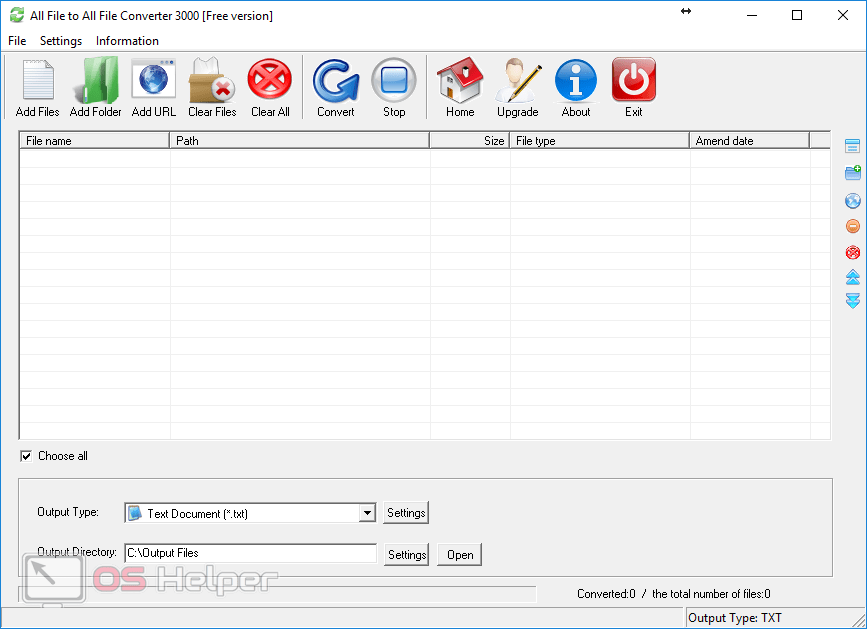The width and height of the screenshot is (867, 629).
Task: Open the Information menu
Action: coord(127,41)
